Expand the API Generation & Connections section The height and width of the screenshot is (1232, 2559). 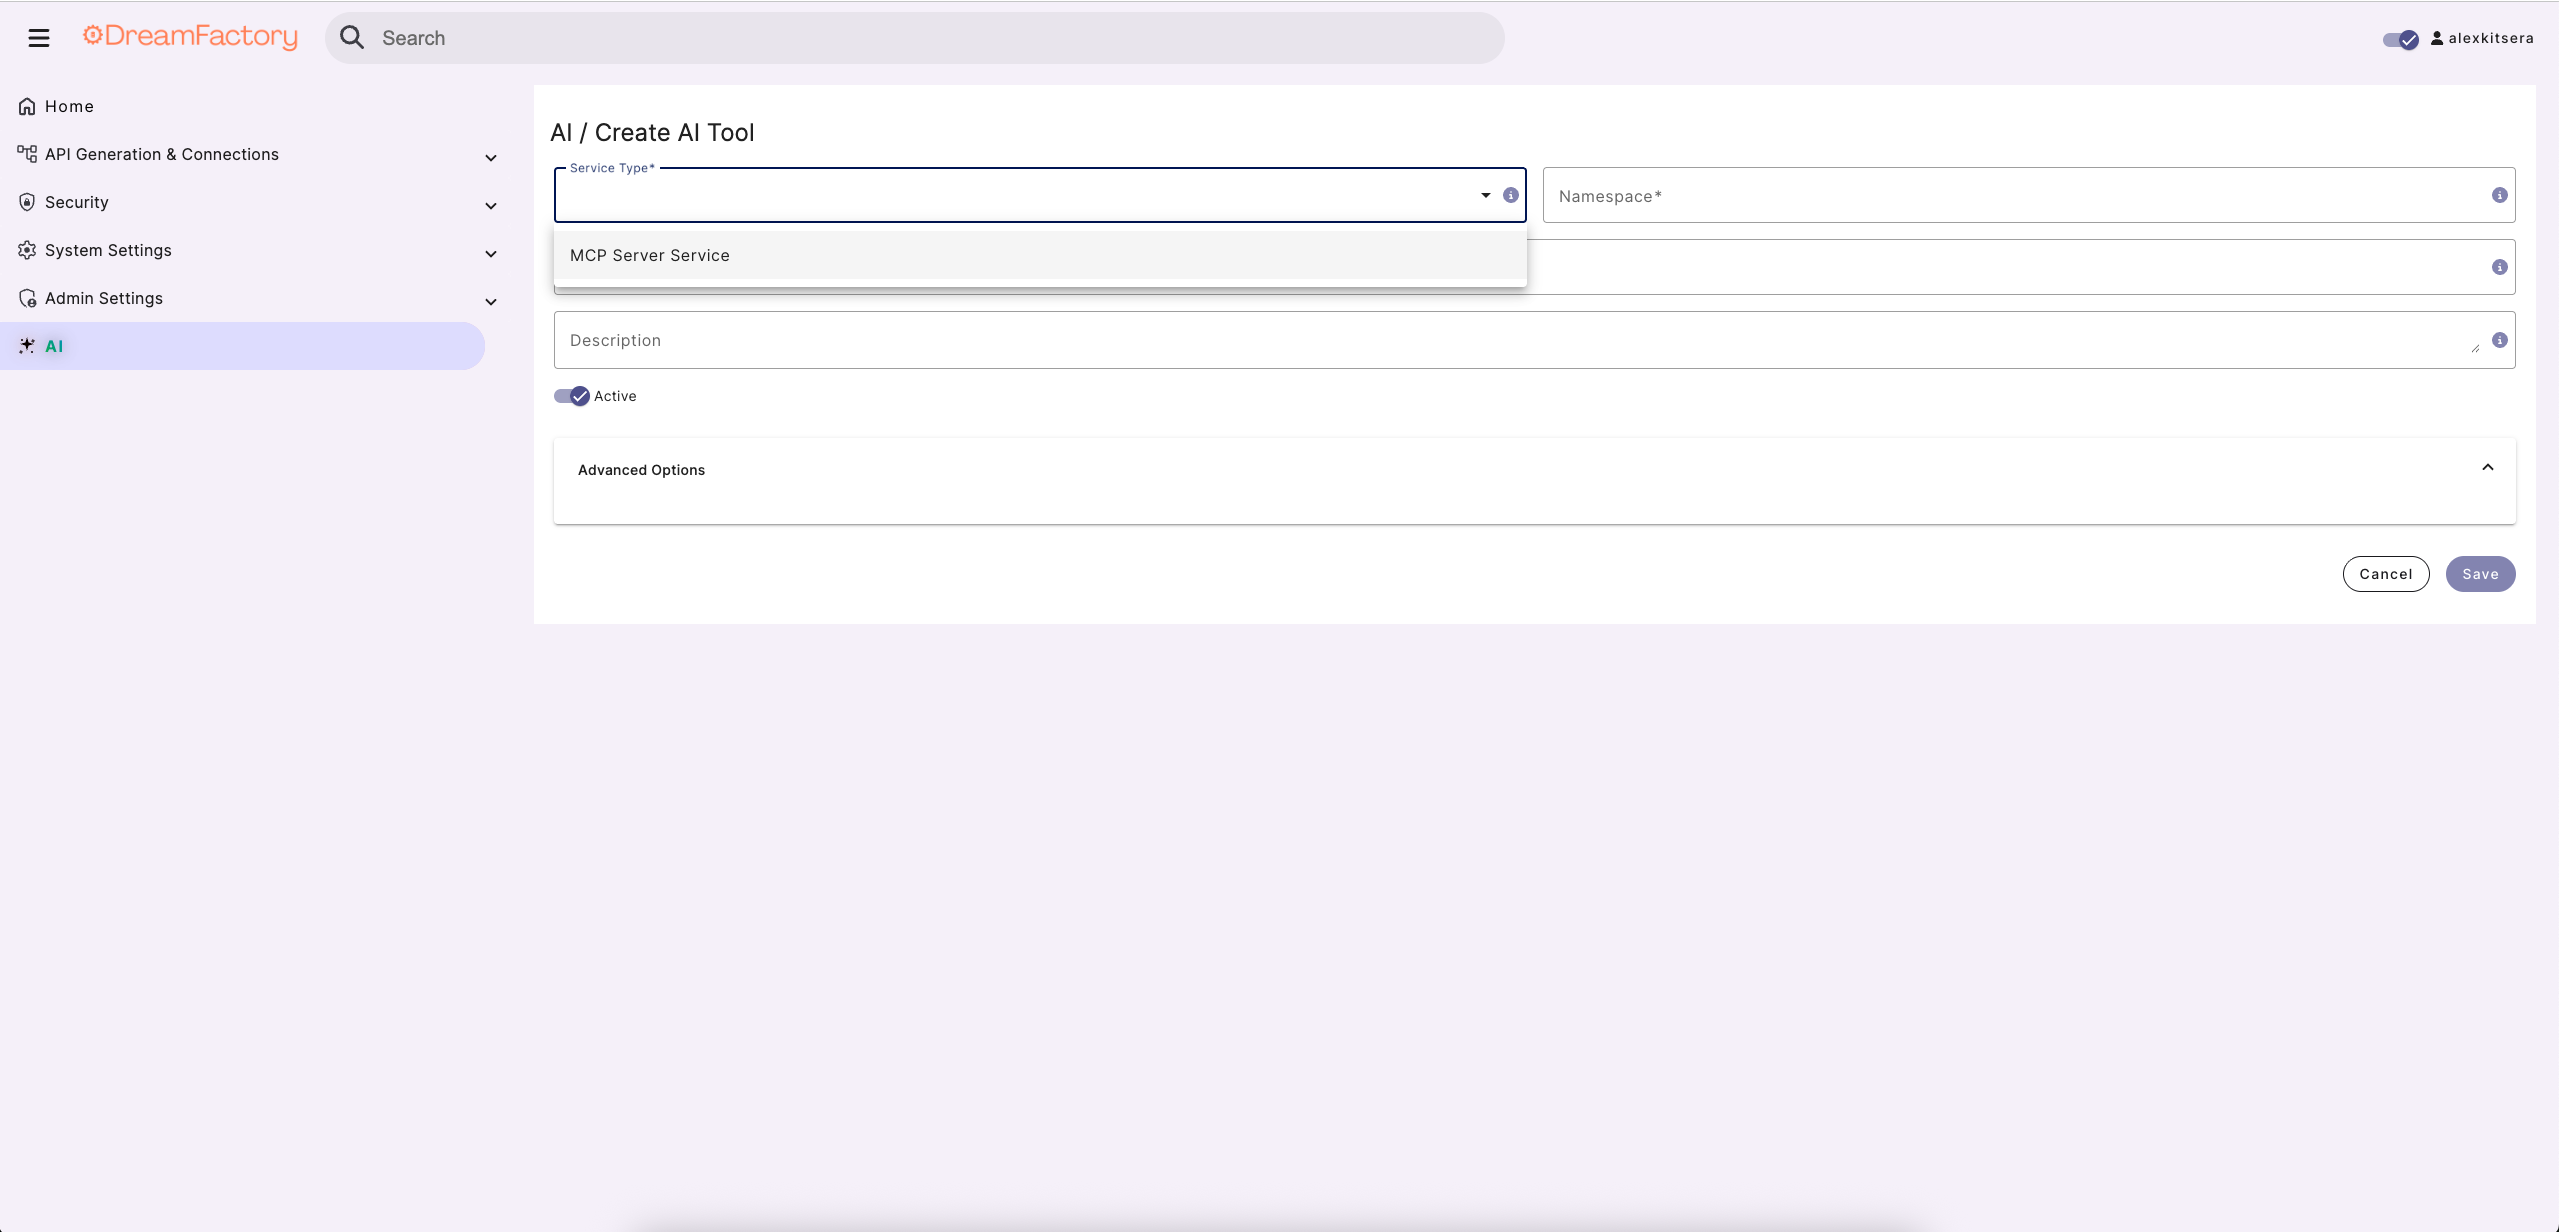[491, 157]
